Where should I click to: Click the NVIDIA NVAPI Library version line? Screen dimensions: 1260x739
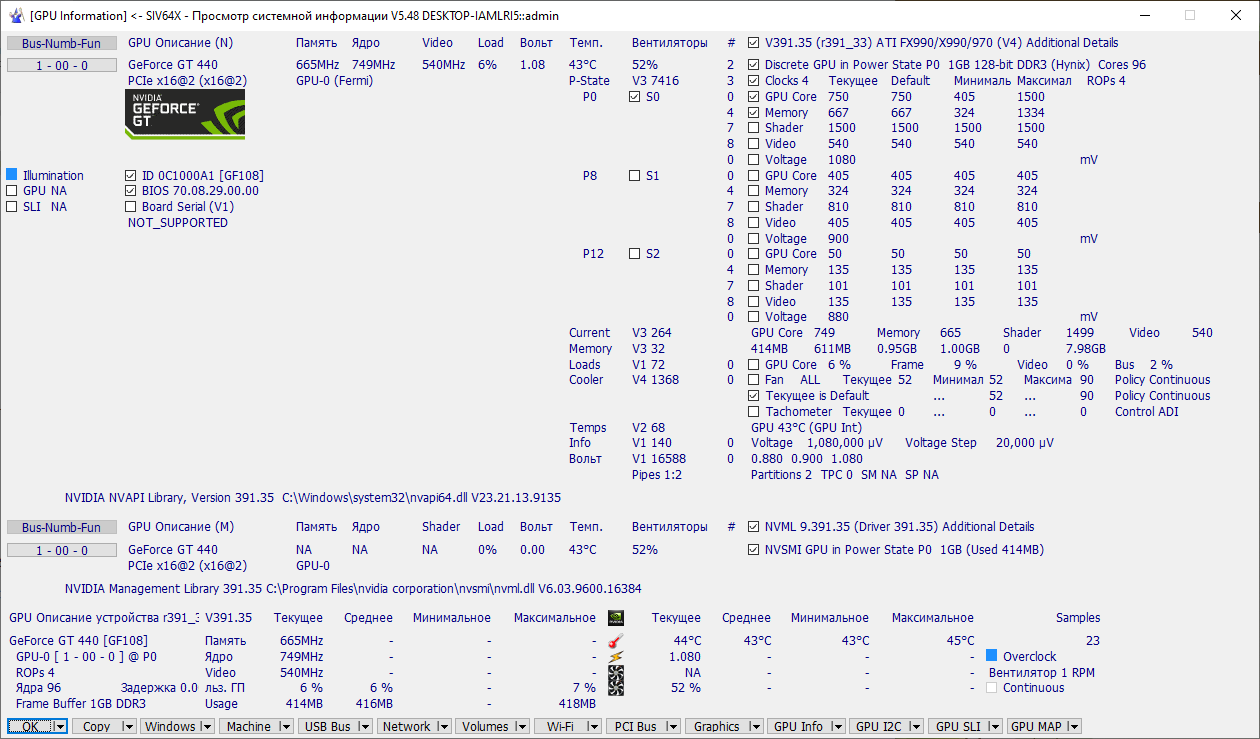pyautogui.click(x=313, y=497)
